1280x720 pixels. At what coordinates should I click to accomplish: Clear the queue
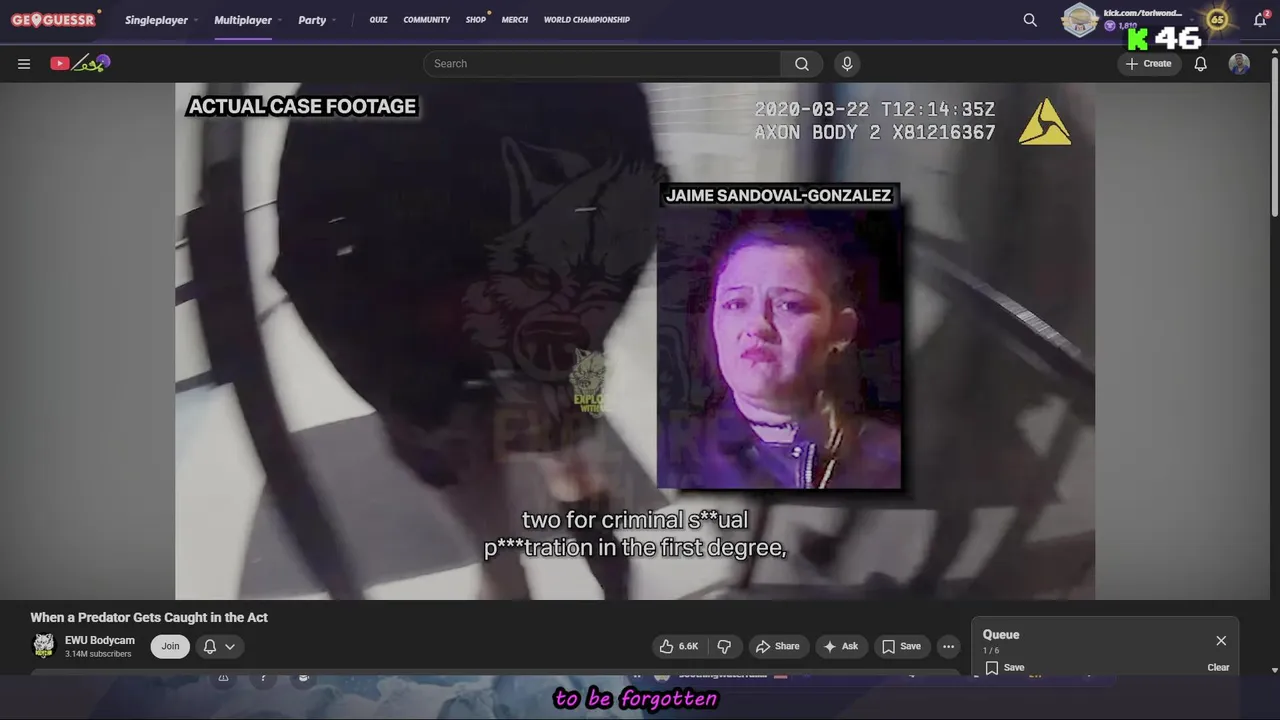(x=1218, y=667)
